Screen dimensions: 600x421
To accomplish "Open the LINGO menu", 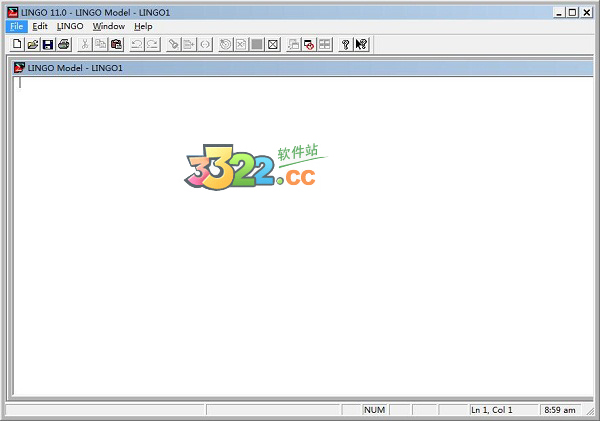I will pyautogui.click(x=70, y=26).
